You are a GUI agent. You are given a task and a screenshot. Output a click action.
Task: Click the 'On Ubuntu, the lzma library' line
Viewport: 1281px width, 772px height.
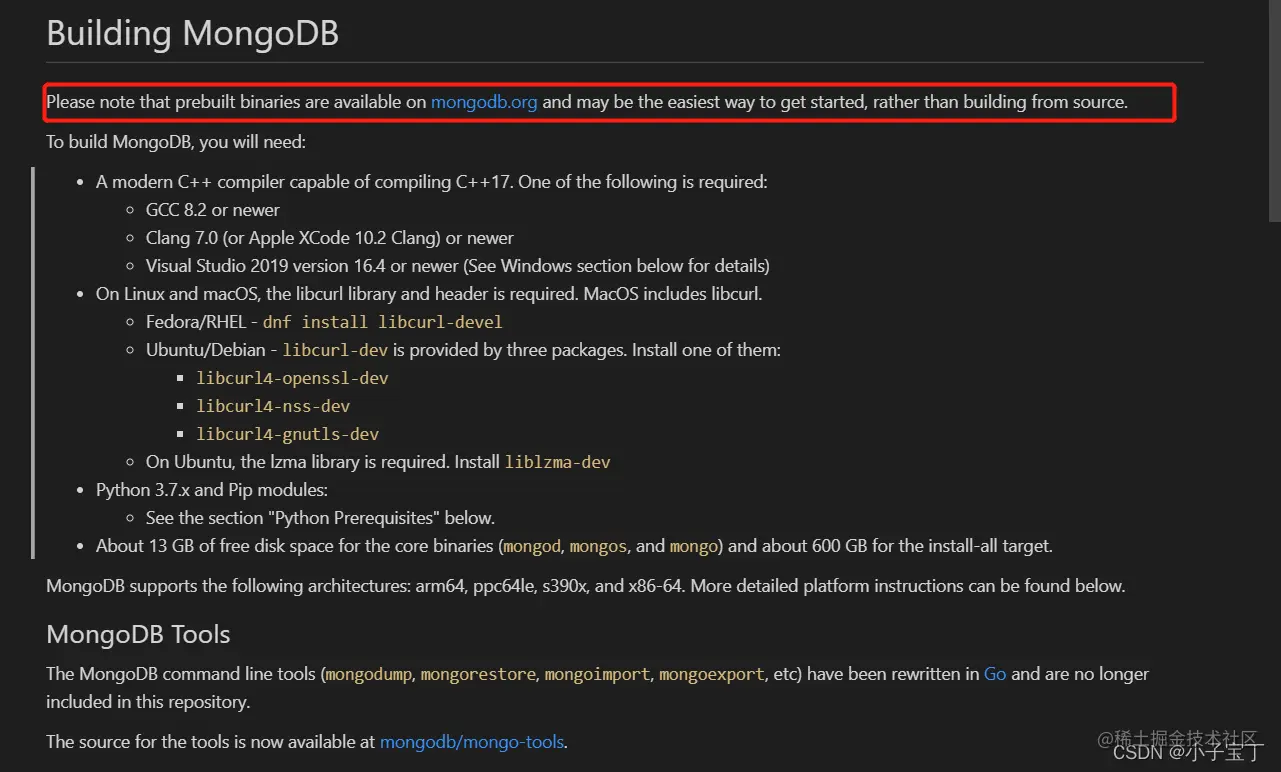(x=378, y=462)
